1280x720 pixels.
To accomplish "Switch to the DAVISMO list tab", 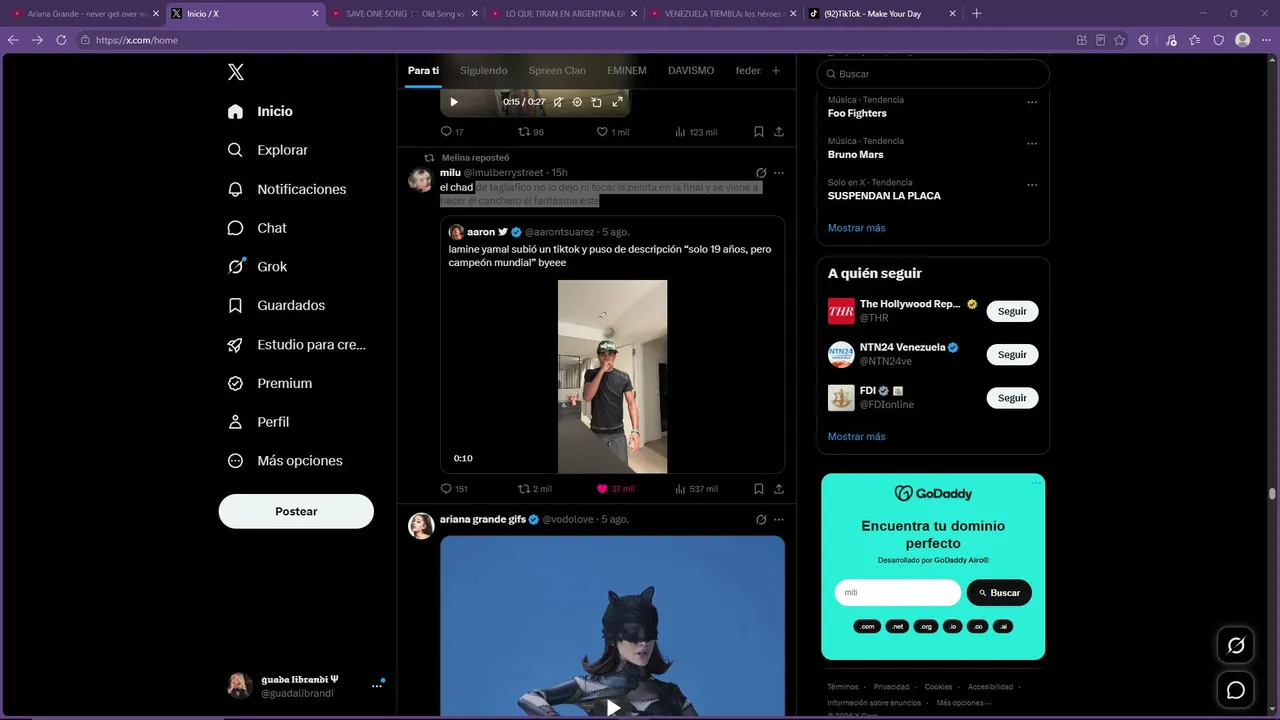I will pyautogui.click(x=691, y=71).
